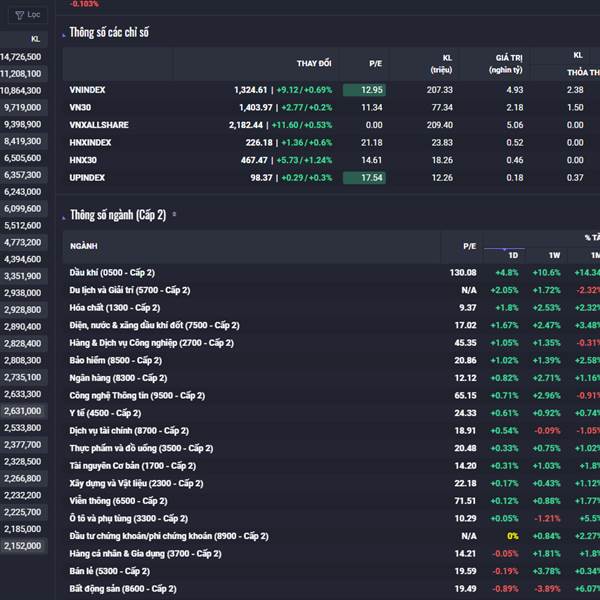Click the NGÀNH column header

84,246
